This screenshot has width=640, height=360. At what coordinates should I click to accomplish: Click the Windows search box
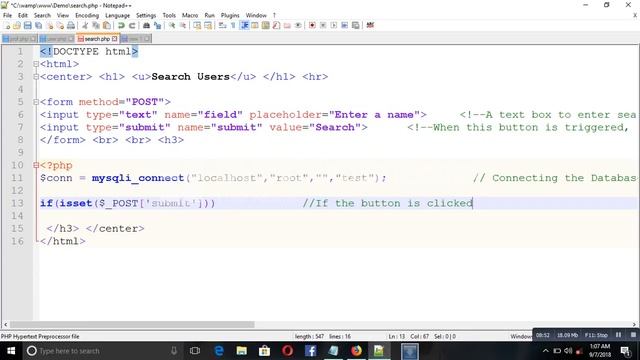pyautogui.click(x=101, y=351)
